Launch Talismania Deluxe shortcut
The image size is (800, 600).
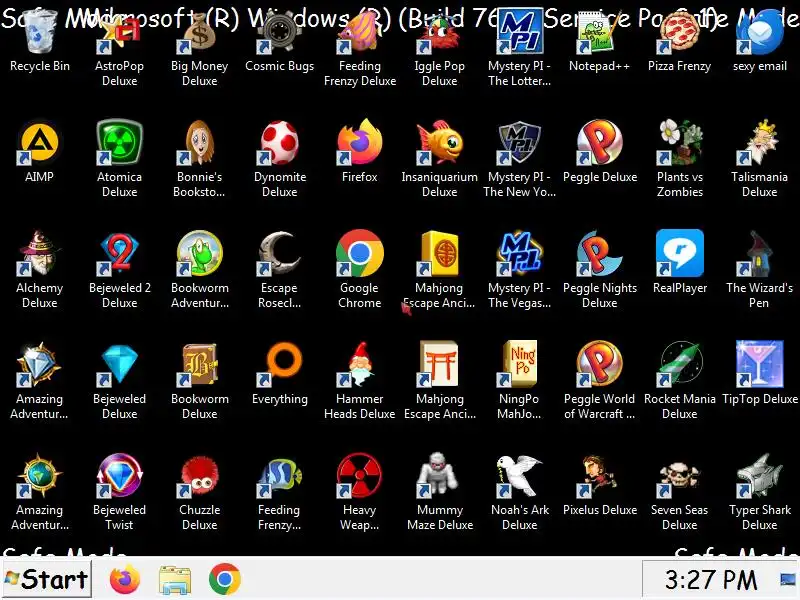pos(760,143)
